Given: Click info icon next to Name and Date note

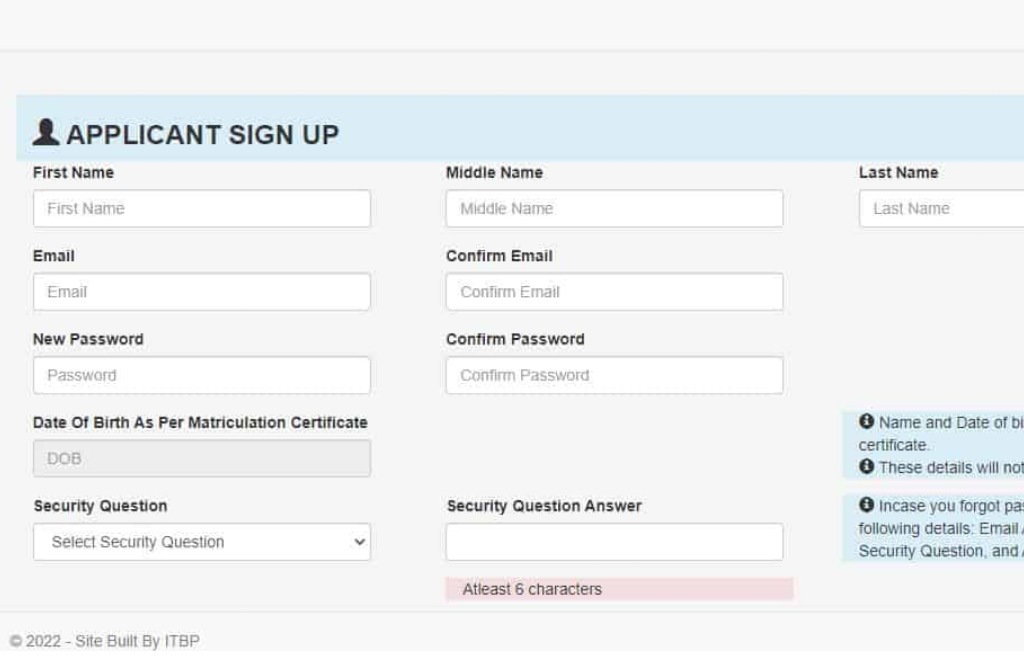Looking at the screenshot, I should (866, 422).
